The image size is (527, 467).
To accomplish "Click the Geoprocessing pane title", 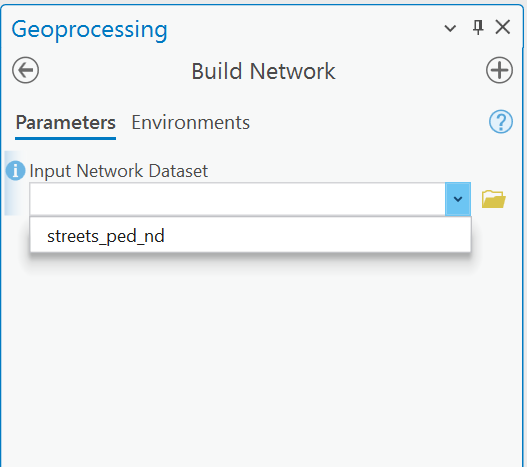I will (89, 30).
